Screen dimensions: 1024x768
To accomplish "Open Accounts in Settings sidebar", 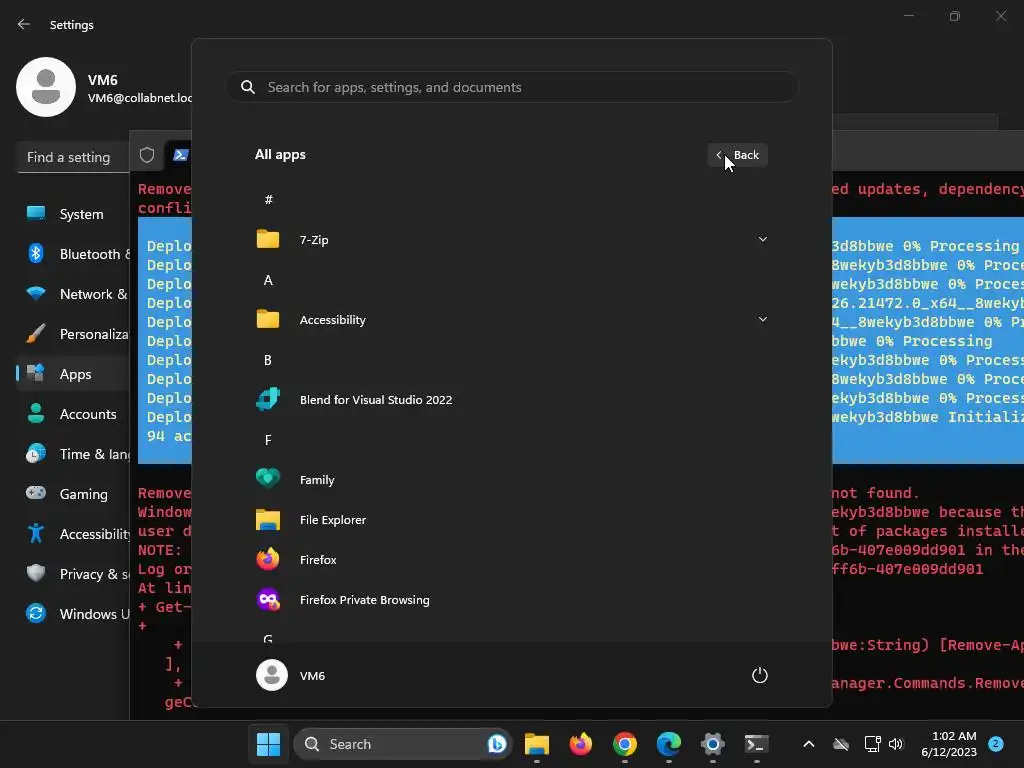I will pyautogui.click(x=73, y=414).
